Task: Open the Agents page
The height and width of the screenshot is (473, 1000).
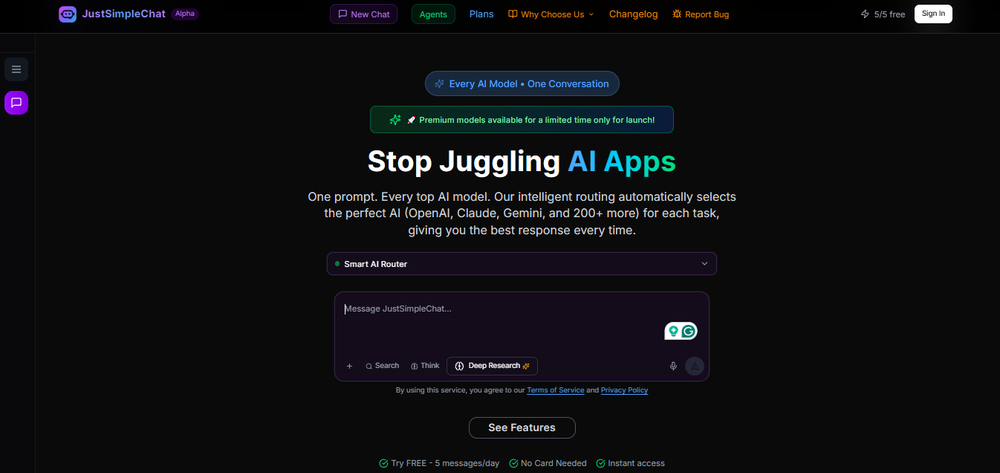Action: [433, 14]
